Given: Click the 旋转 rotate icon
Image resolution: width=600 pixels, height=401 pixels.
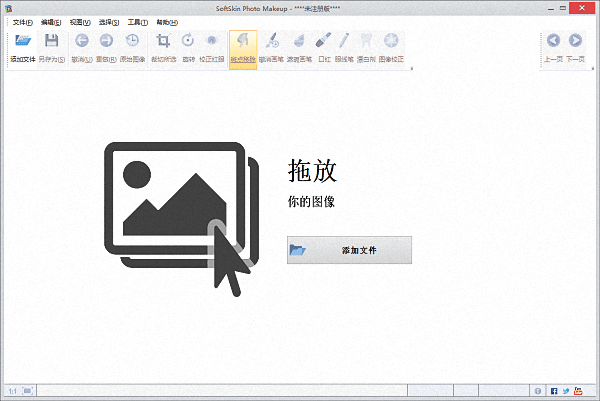Looking at the screenshot, I should click(x=188, y=42).
